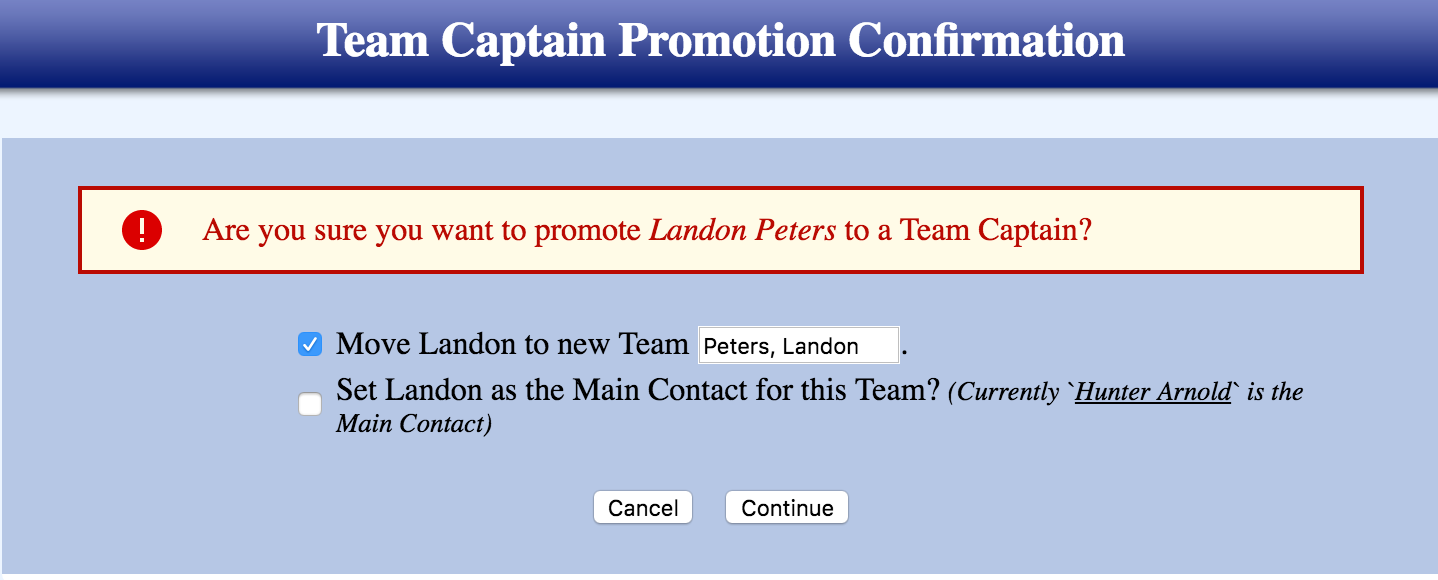Click the word 'Confirmation' in the page header
The image size is (1438, 580).
[x=986, y=41]
